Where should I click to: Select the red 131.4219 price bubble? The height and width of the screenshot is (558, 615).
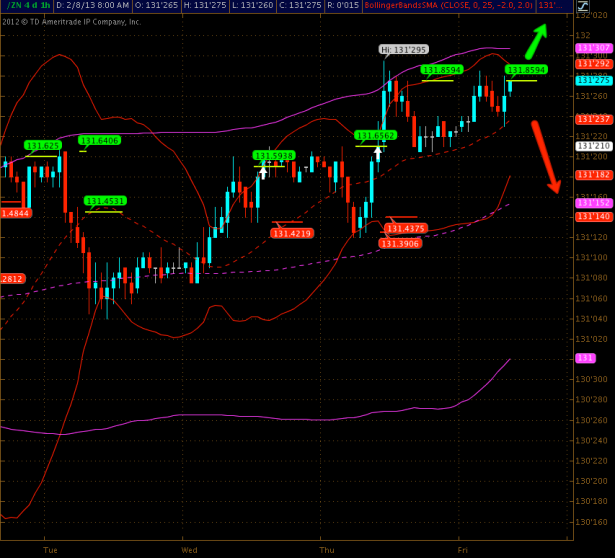pyautogui.click(x=292, y=233)
